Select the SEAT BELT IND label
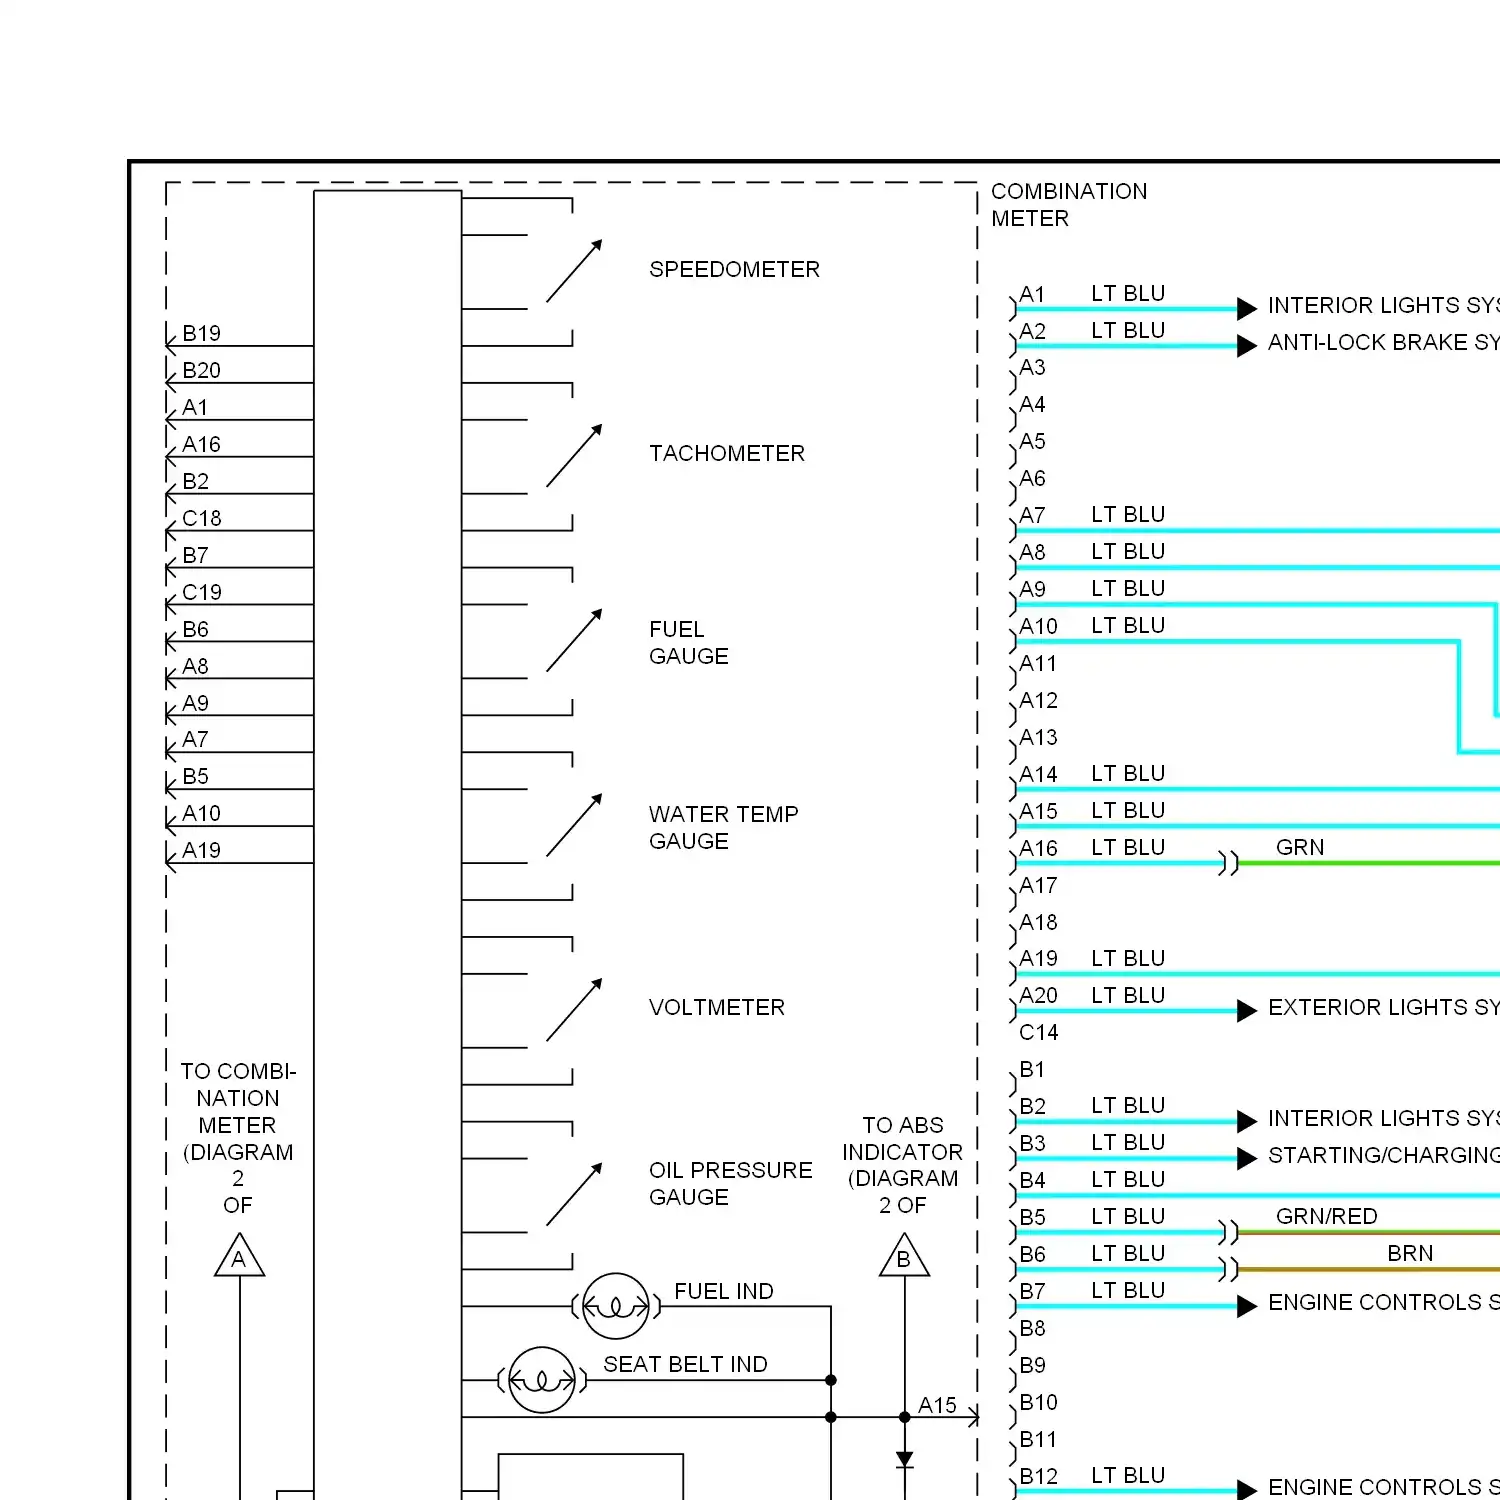The width and height of the screenshot is (1500, 1500). pyautogui.click(x=686, y=1365)
